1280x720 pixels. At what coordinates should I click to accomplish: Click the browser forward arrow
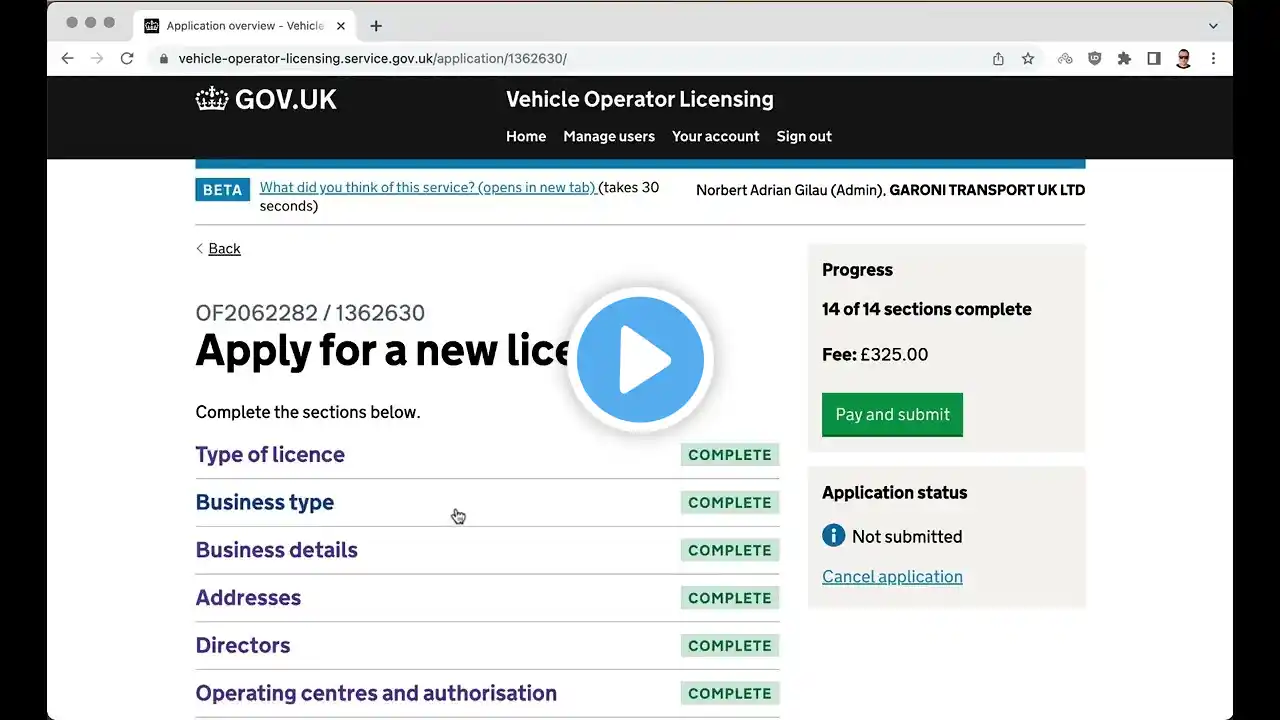coord(97,59)
